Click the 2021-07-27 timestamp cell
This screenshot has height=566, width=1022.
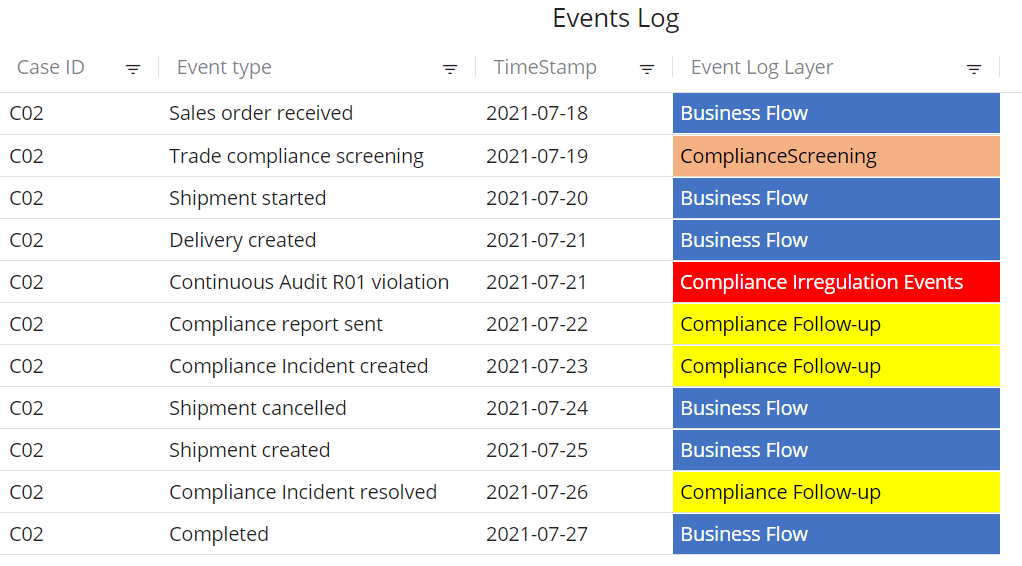coord(537,534)
